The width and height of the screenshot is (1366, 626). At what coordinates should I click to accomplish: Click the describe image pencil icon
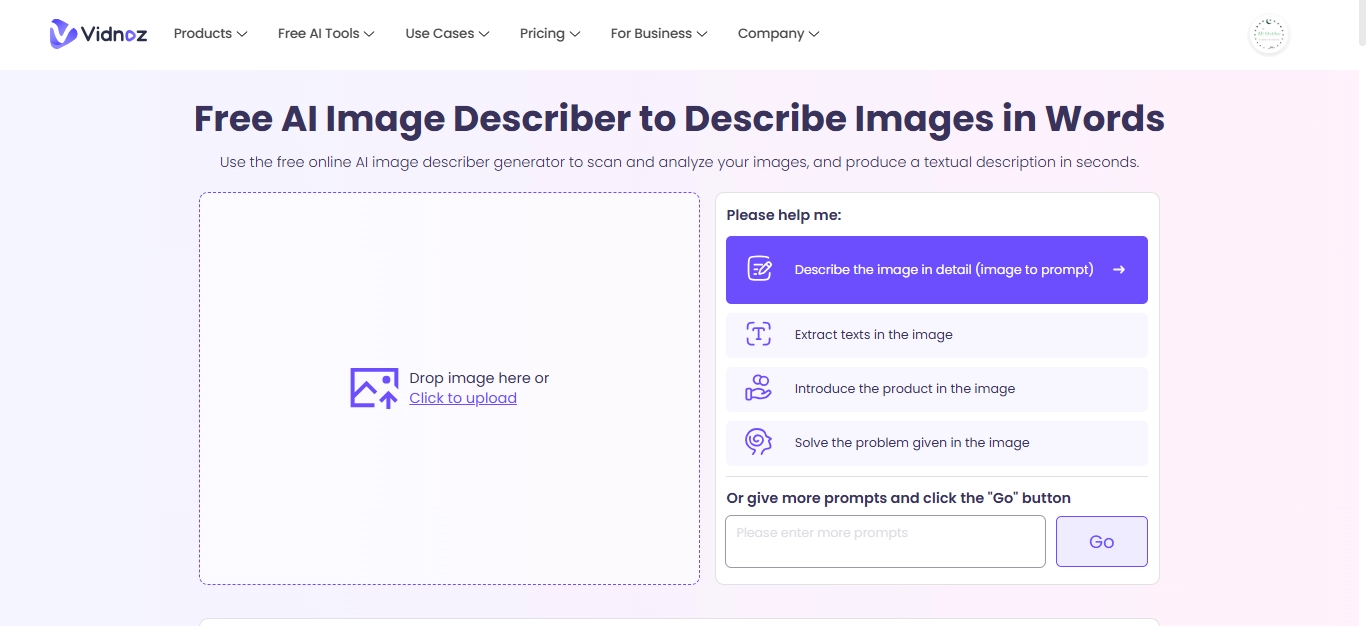point(759,269)
